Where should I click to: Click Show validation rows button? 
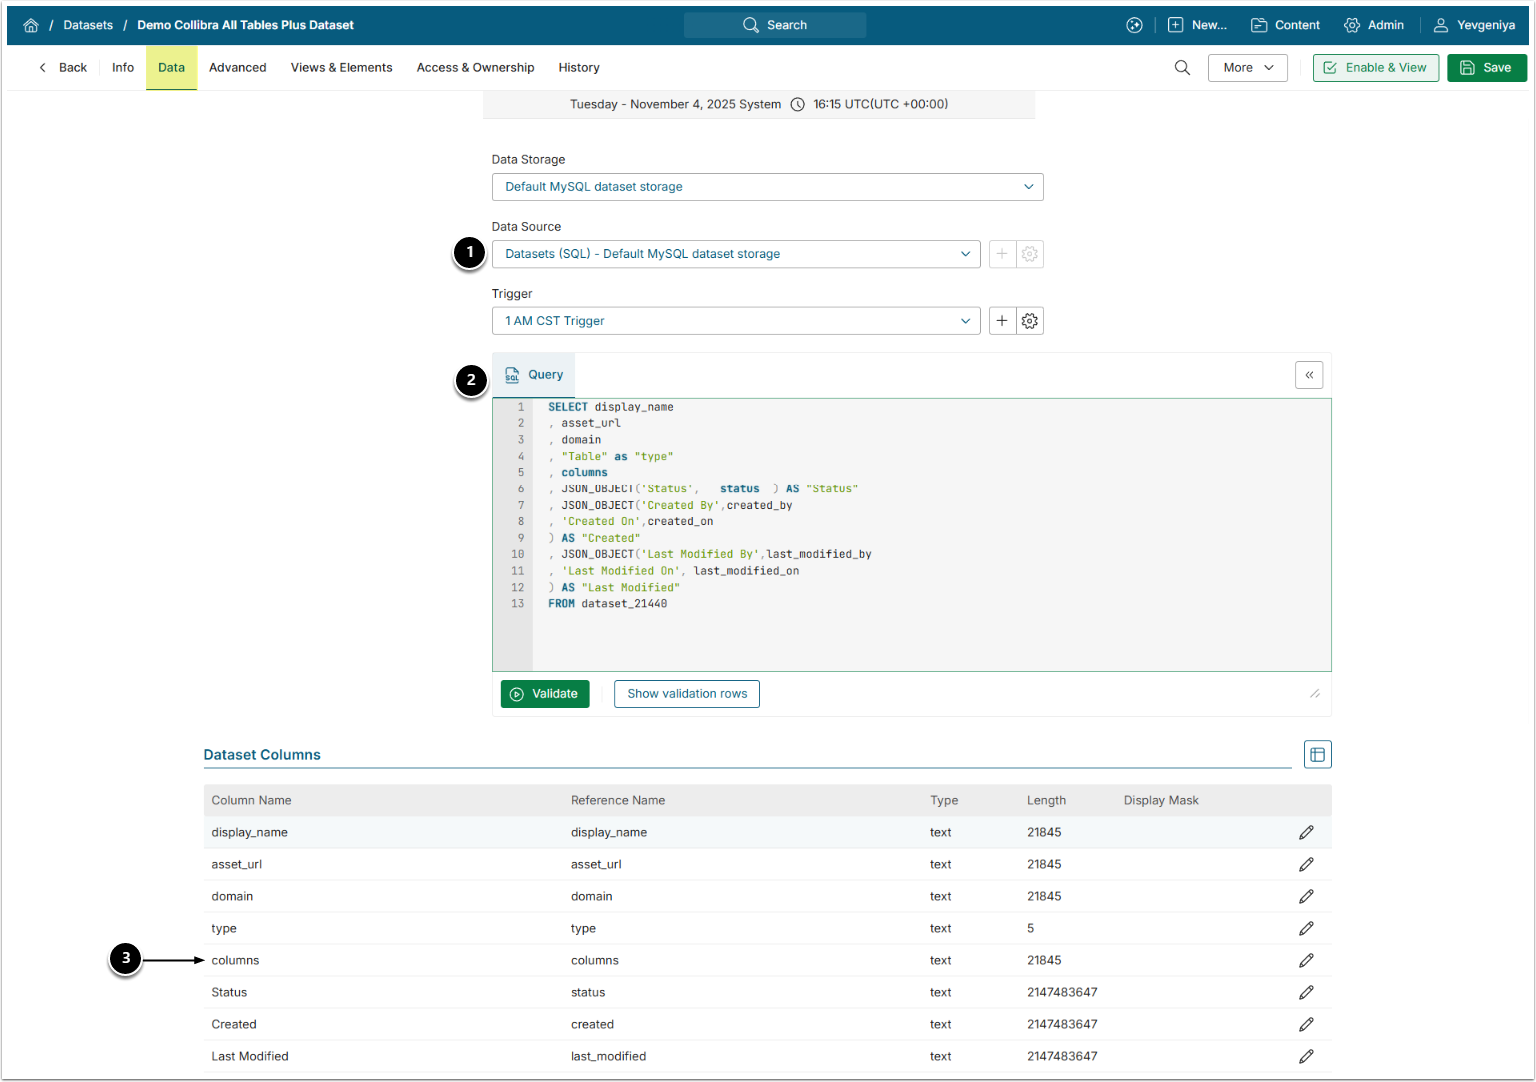[687, 694]
